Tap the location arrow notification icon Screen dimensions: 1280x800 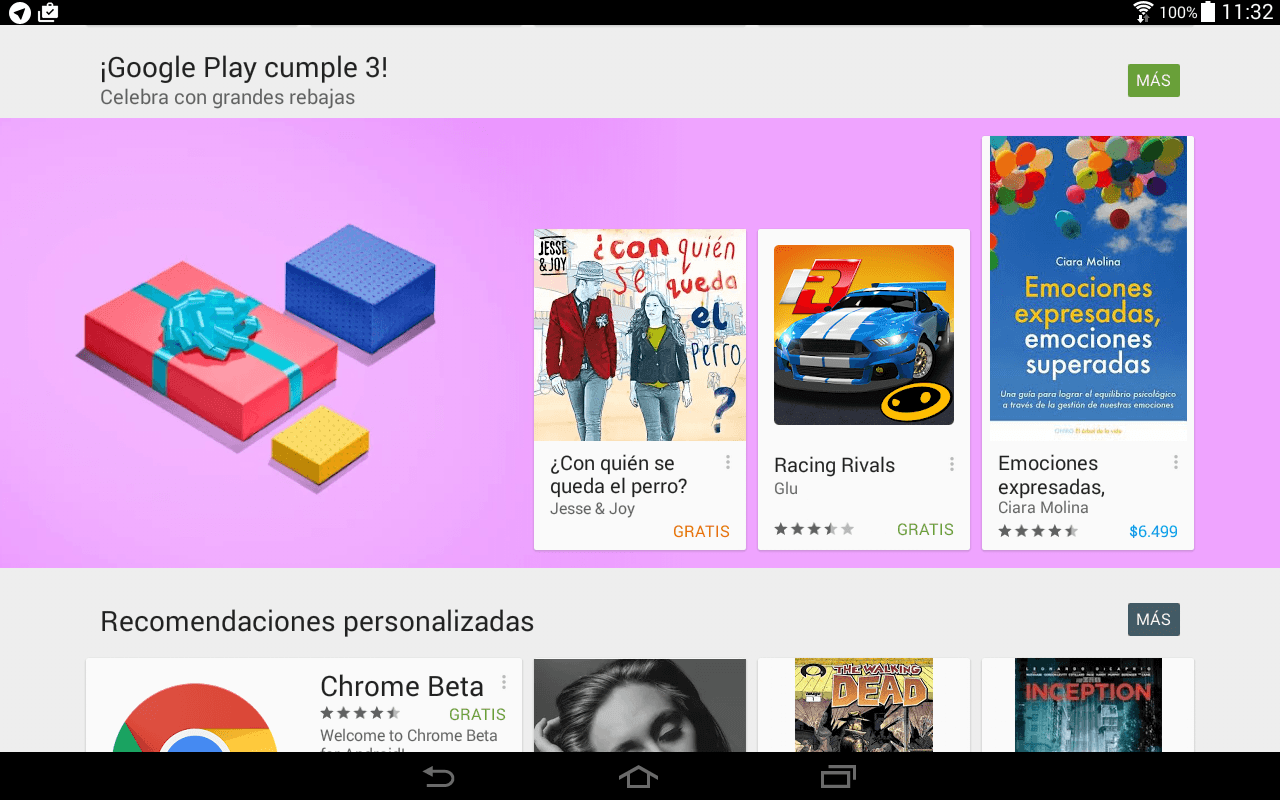[x=19, y=12]
